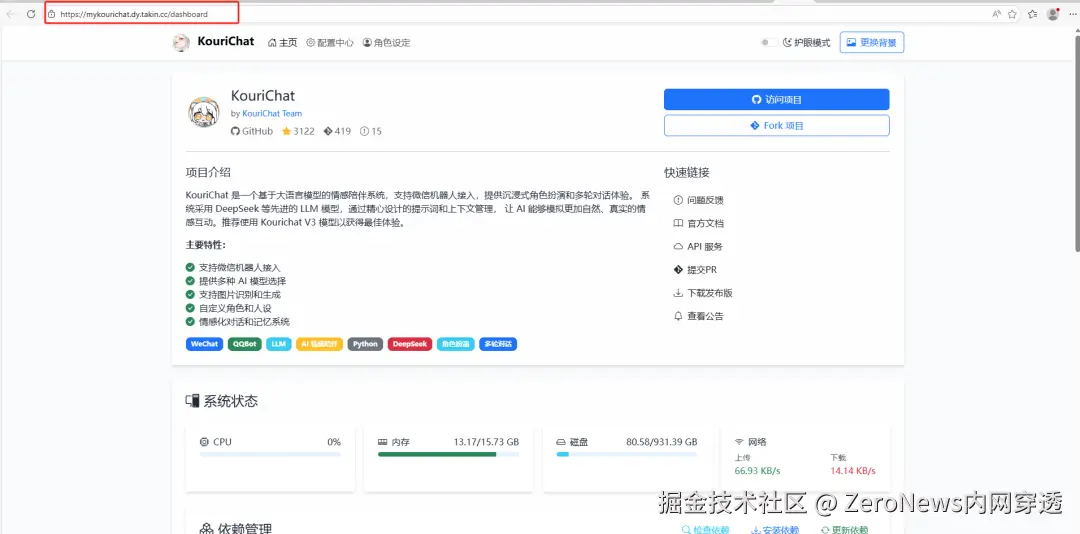The image size is (1080, 534).
Task: Click the CPU usage progress bar
Action: tap(270, 454)
